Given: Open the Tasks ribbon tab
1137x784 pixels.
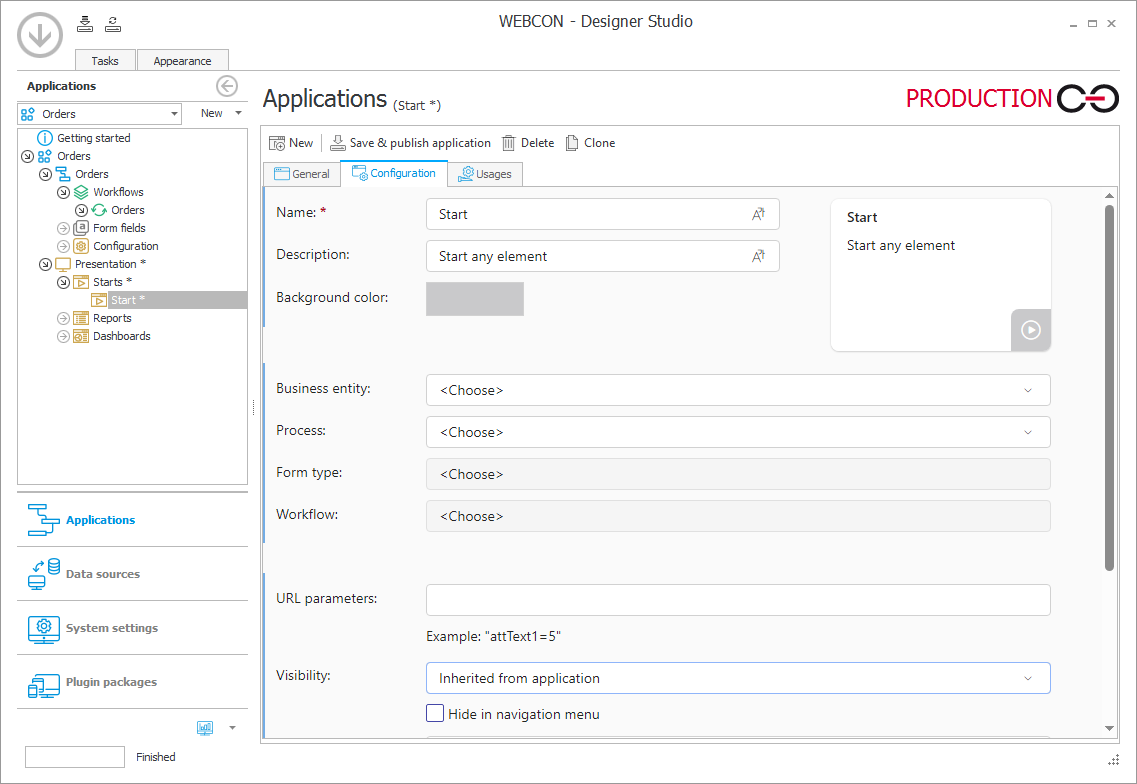Looking at the screenshot, I should 105,60.
